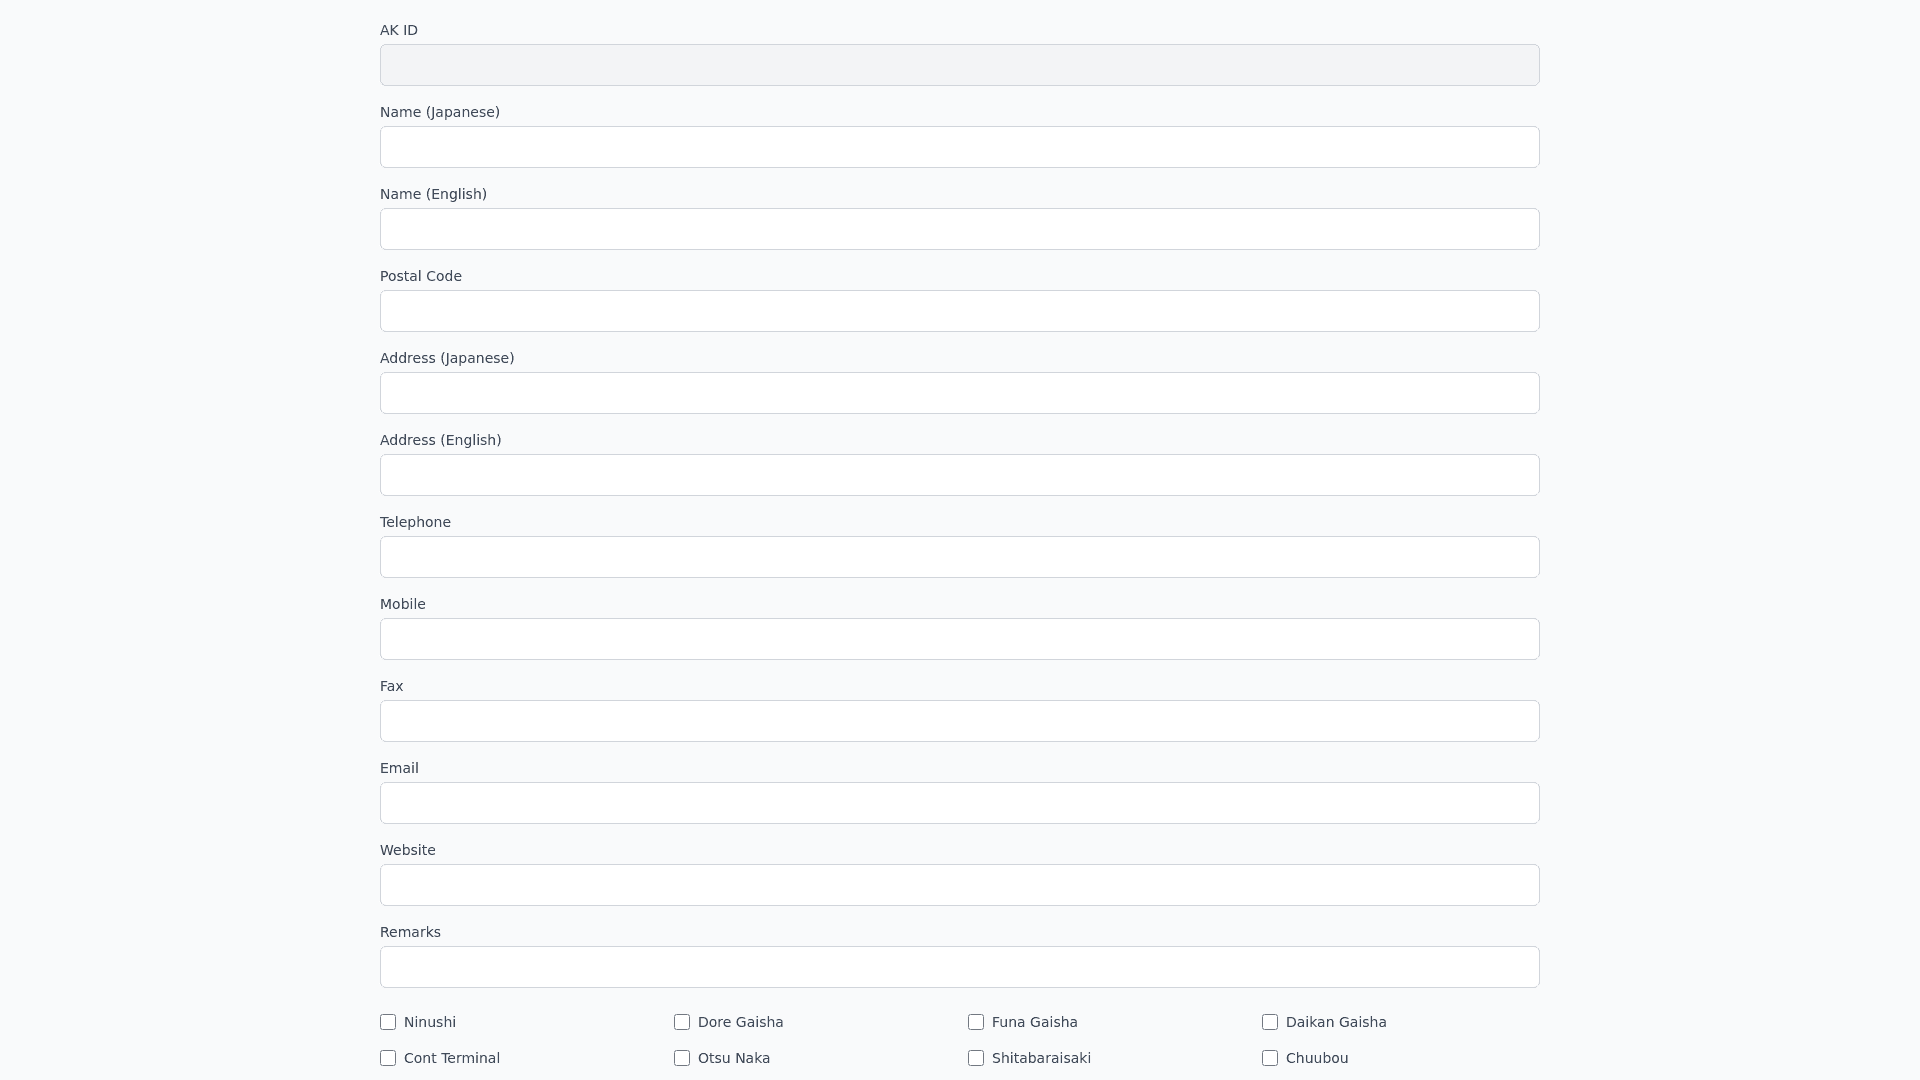
Task: Tick the Funa Gaisha option
Action: coord(976,1022)
